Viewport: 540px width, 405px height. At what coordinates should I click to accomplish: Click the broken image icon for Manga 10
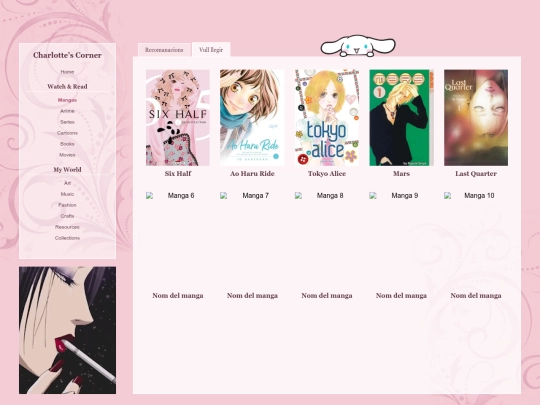[x=448, y=196]
